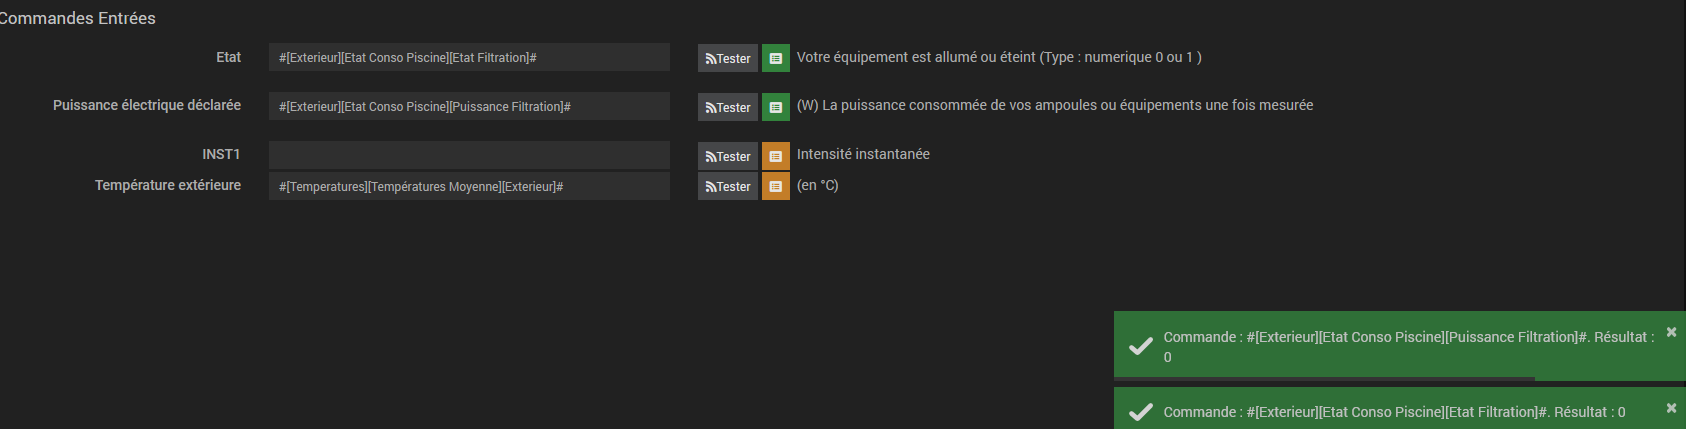Viewport: 1686px width, 429px height.
Task: Click the orange list icon for Température extérieure
Action: tap(775, 186)
